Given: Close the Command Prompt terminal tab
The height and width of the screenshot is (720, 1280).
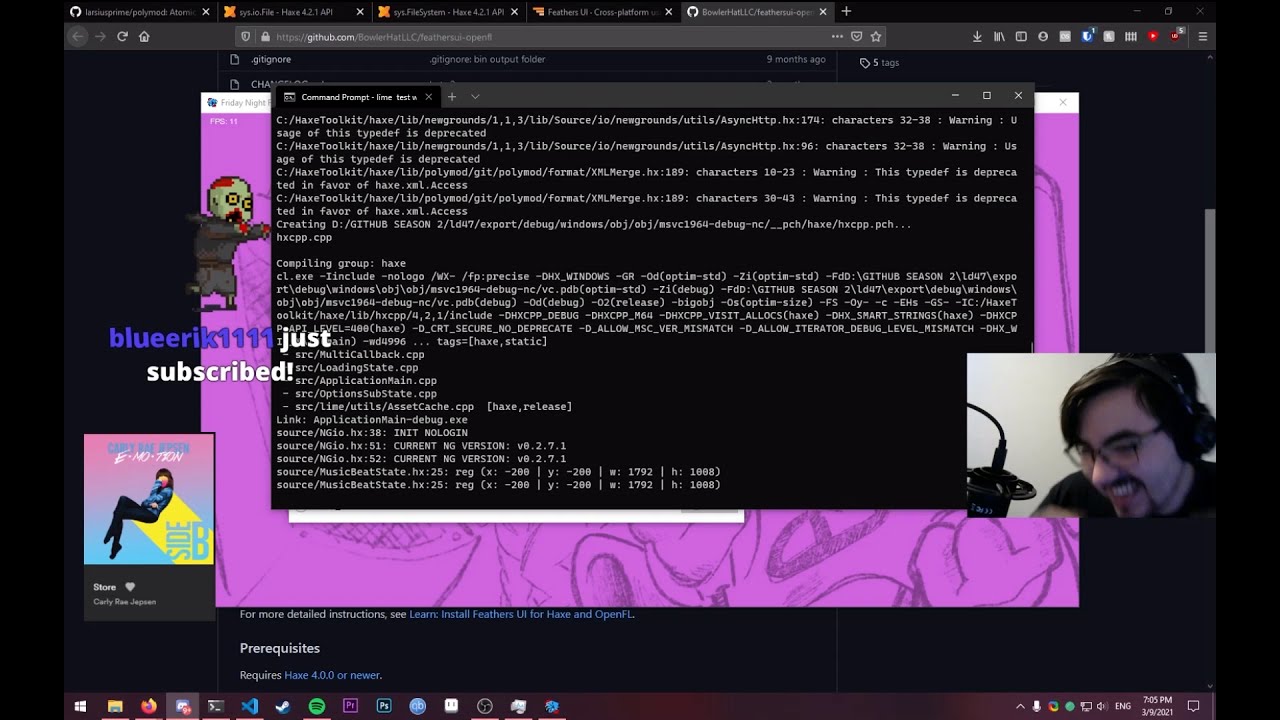Looking at the screenshot, I should click(428, 97).
